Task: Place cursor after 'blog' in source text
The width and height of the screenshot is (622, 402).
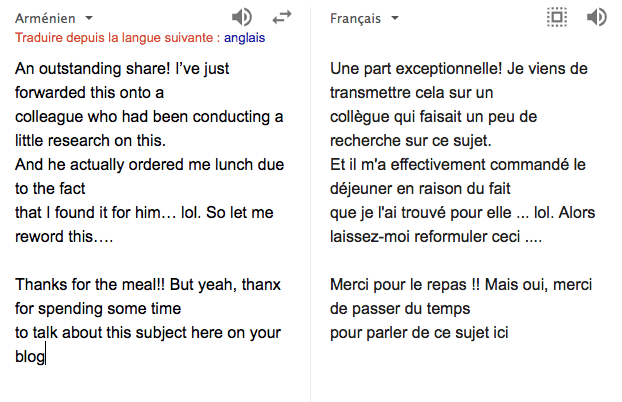Action: point(46,355)
